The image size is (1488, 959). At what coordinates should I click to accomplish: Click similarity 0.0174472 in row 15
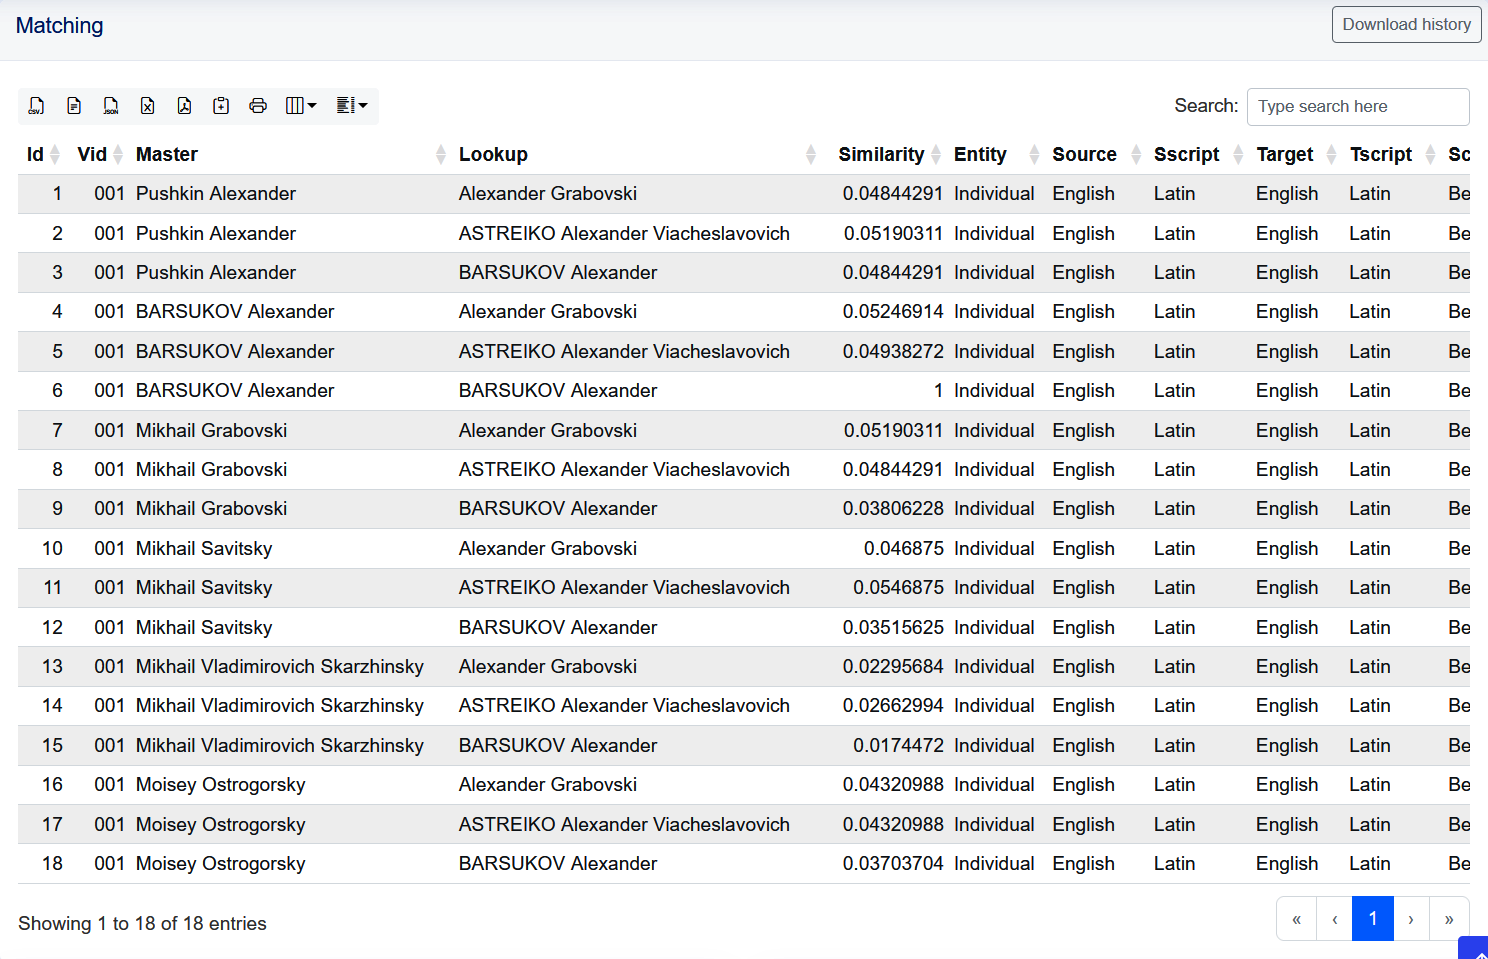pyautogui.click(x=898, y=746)
